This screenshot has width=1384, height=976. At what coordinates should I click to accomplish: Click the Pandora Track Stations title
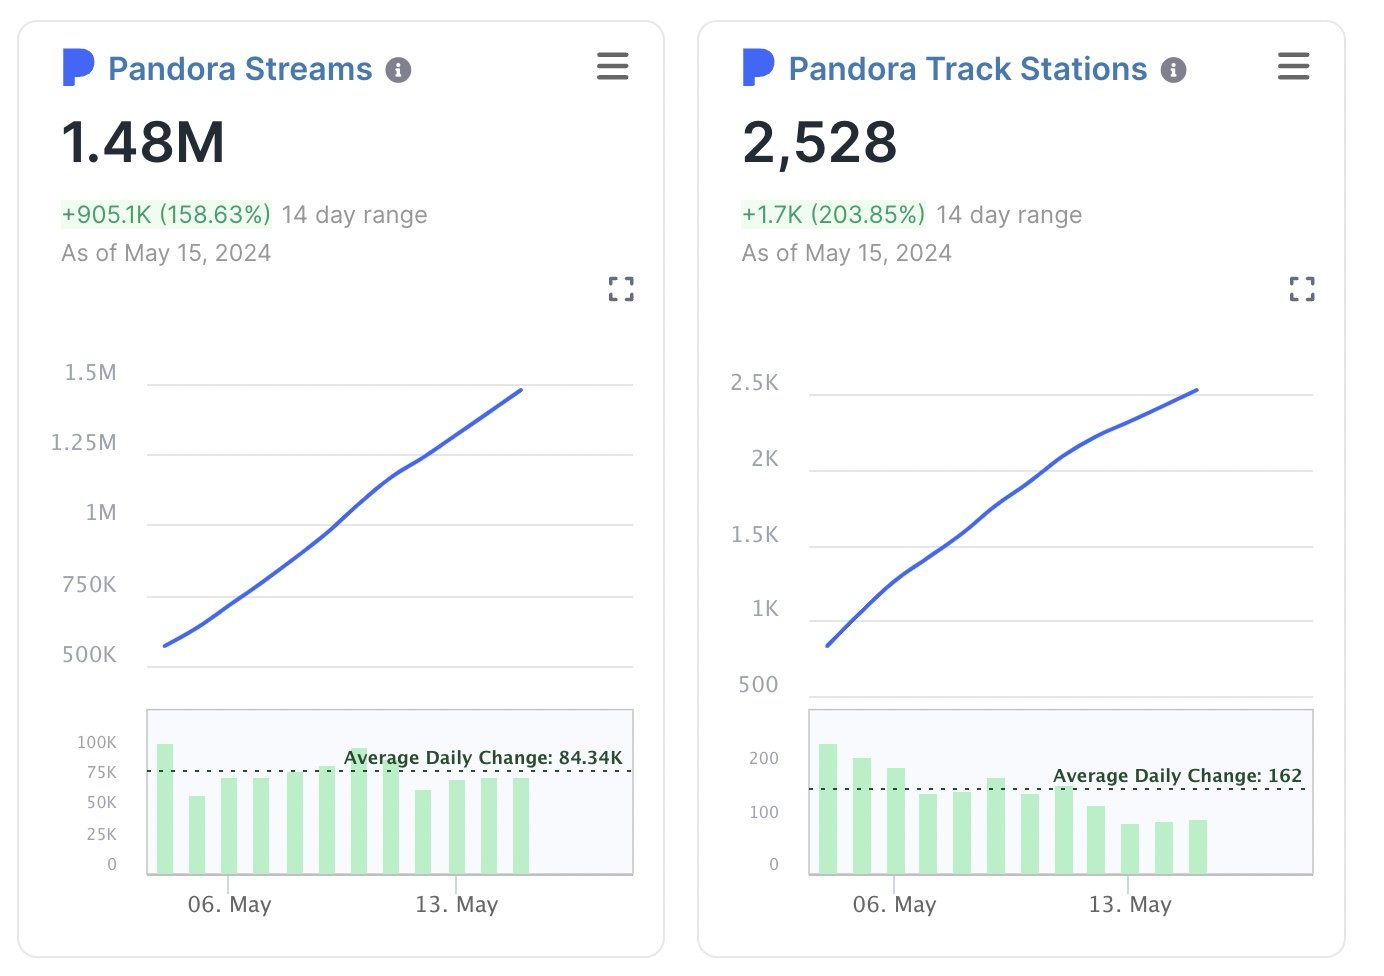968,69
